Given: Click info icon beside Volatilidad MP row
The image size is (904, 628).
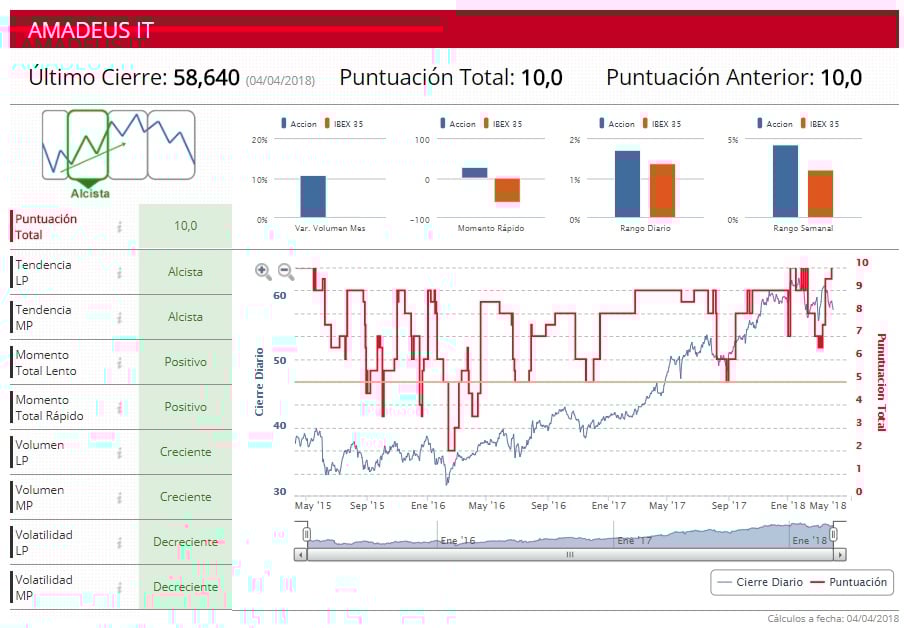Looking at the screenshot, I should click(120, 587).
